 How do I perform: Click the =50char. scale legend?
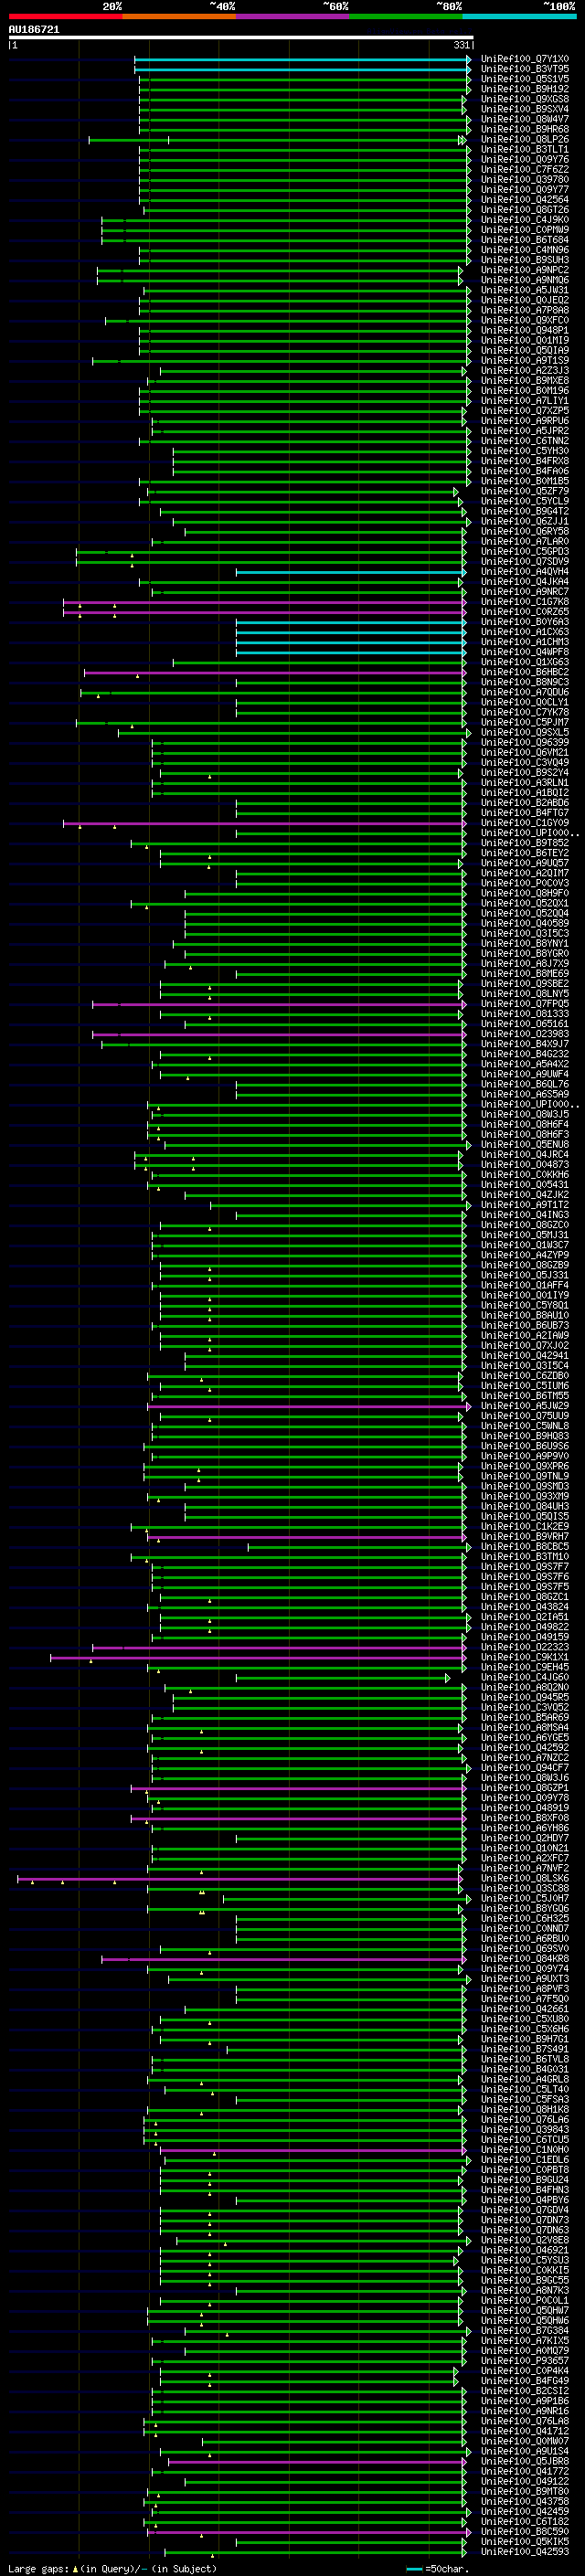436,2568
